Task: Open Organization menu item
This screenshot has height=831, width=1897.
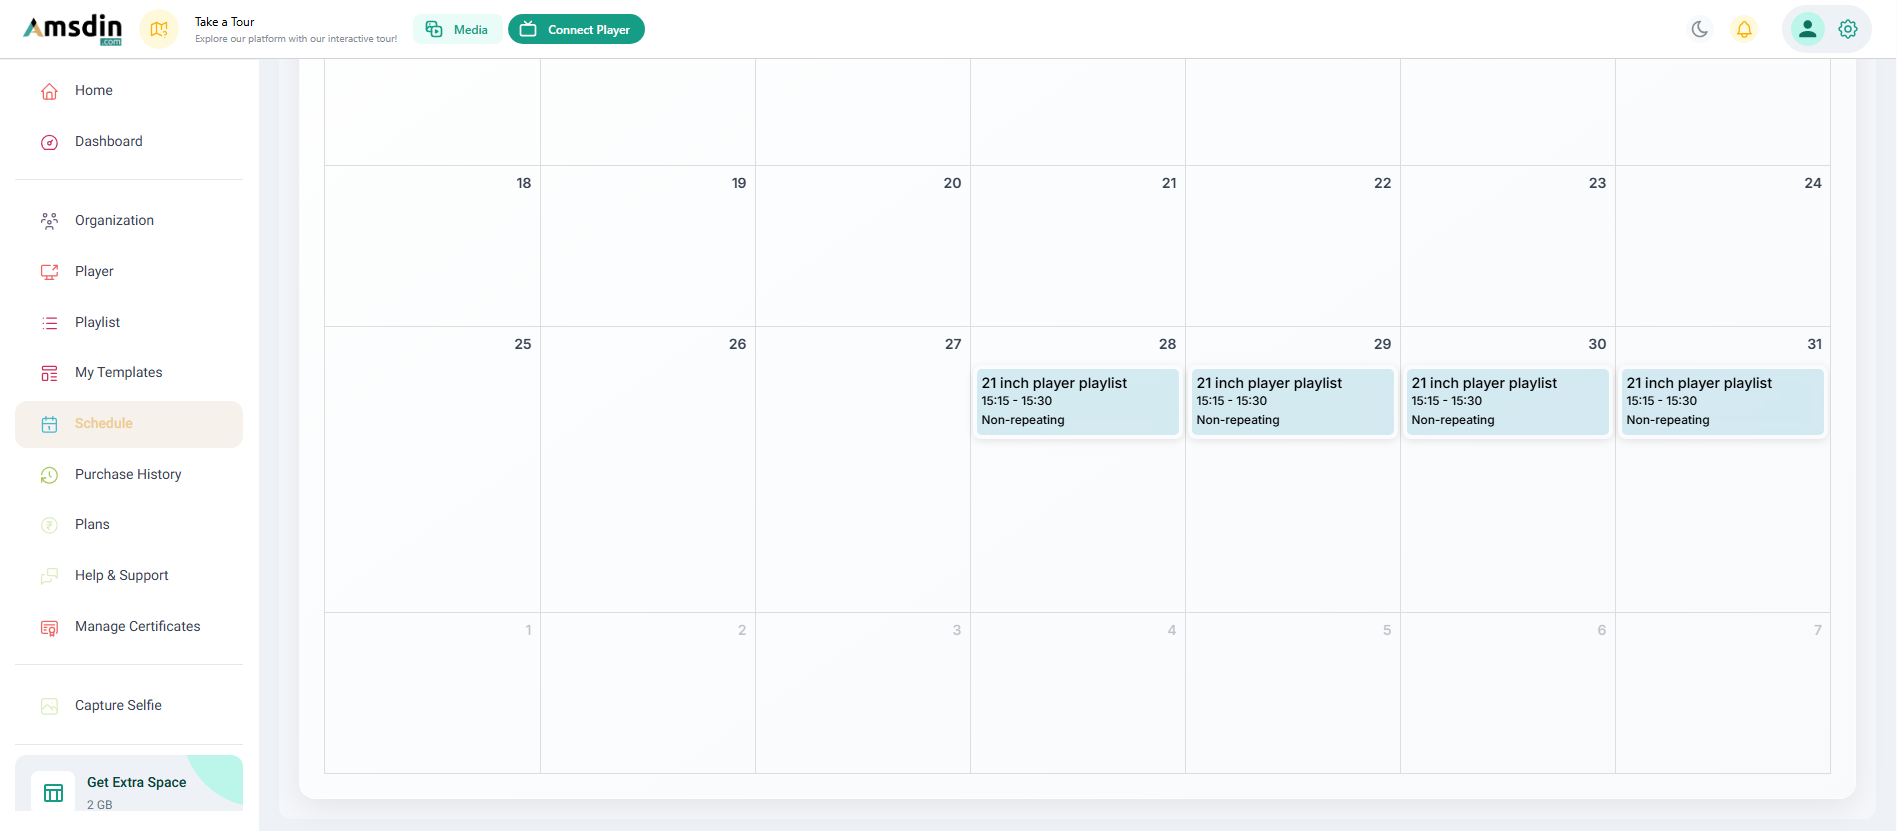Action: click(114, 220)
